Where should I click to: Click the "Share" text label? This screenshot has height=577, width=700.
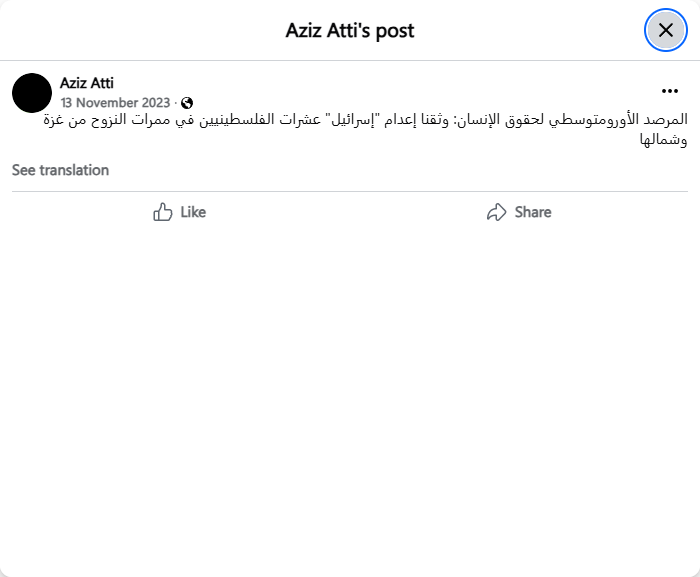pos(533,212)
